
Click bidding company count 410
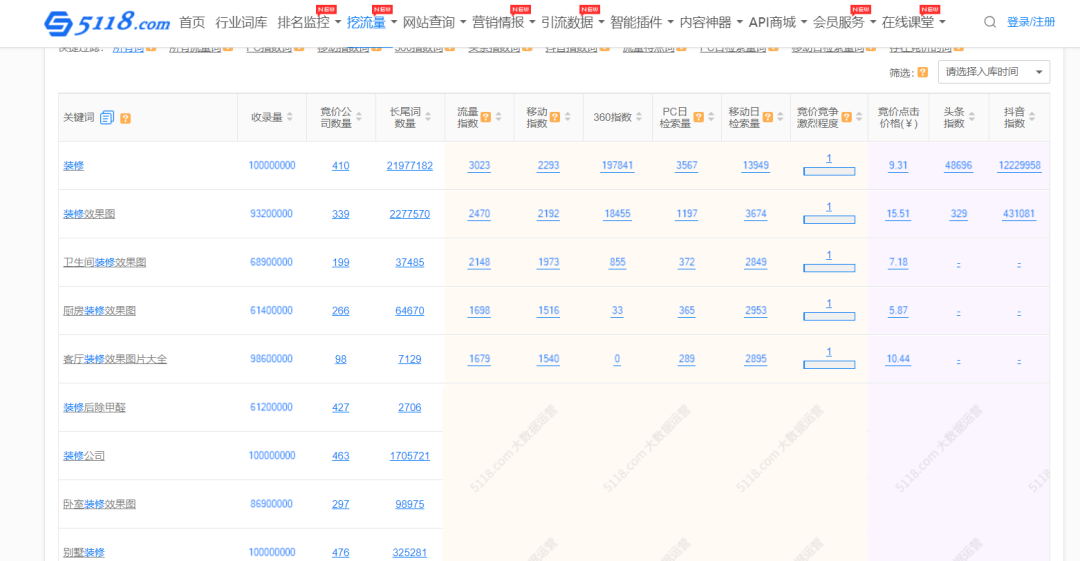tap(340, 165)
